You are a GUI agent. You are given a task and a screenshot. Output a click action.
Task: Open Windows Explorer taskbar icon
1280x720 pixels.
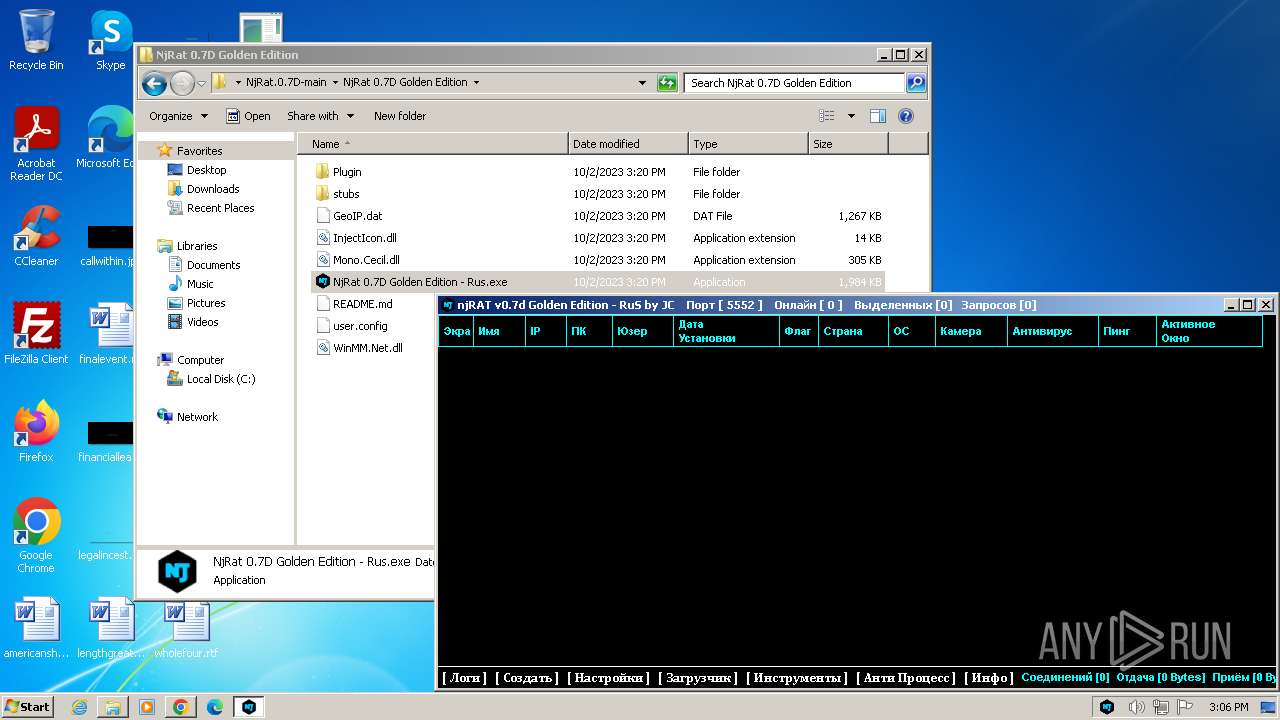click(x=113, y=707)
